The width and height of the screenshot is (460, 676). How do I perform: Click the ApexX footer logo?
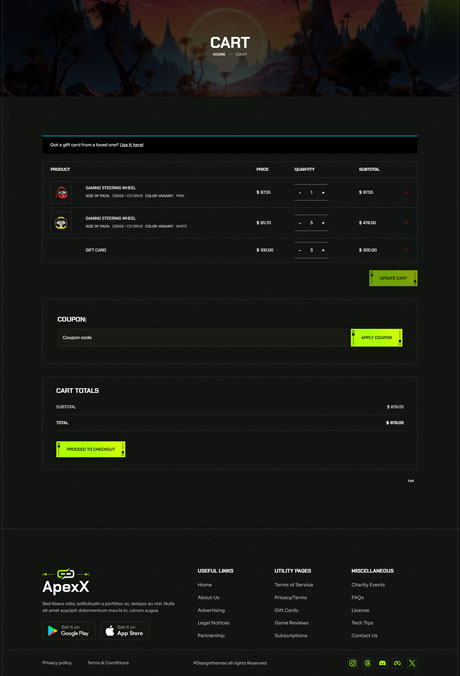pyautogui.click(x=66, y=581)
